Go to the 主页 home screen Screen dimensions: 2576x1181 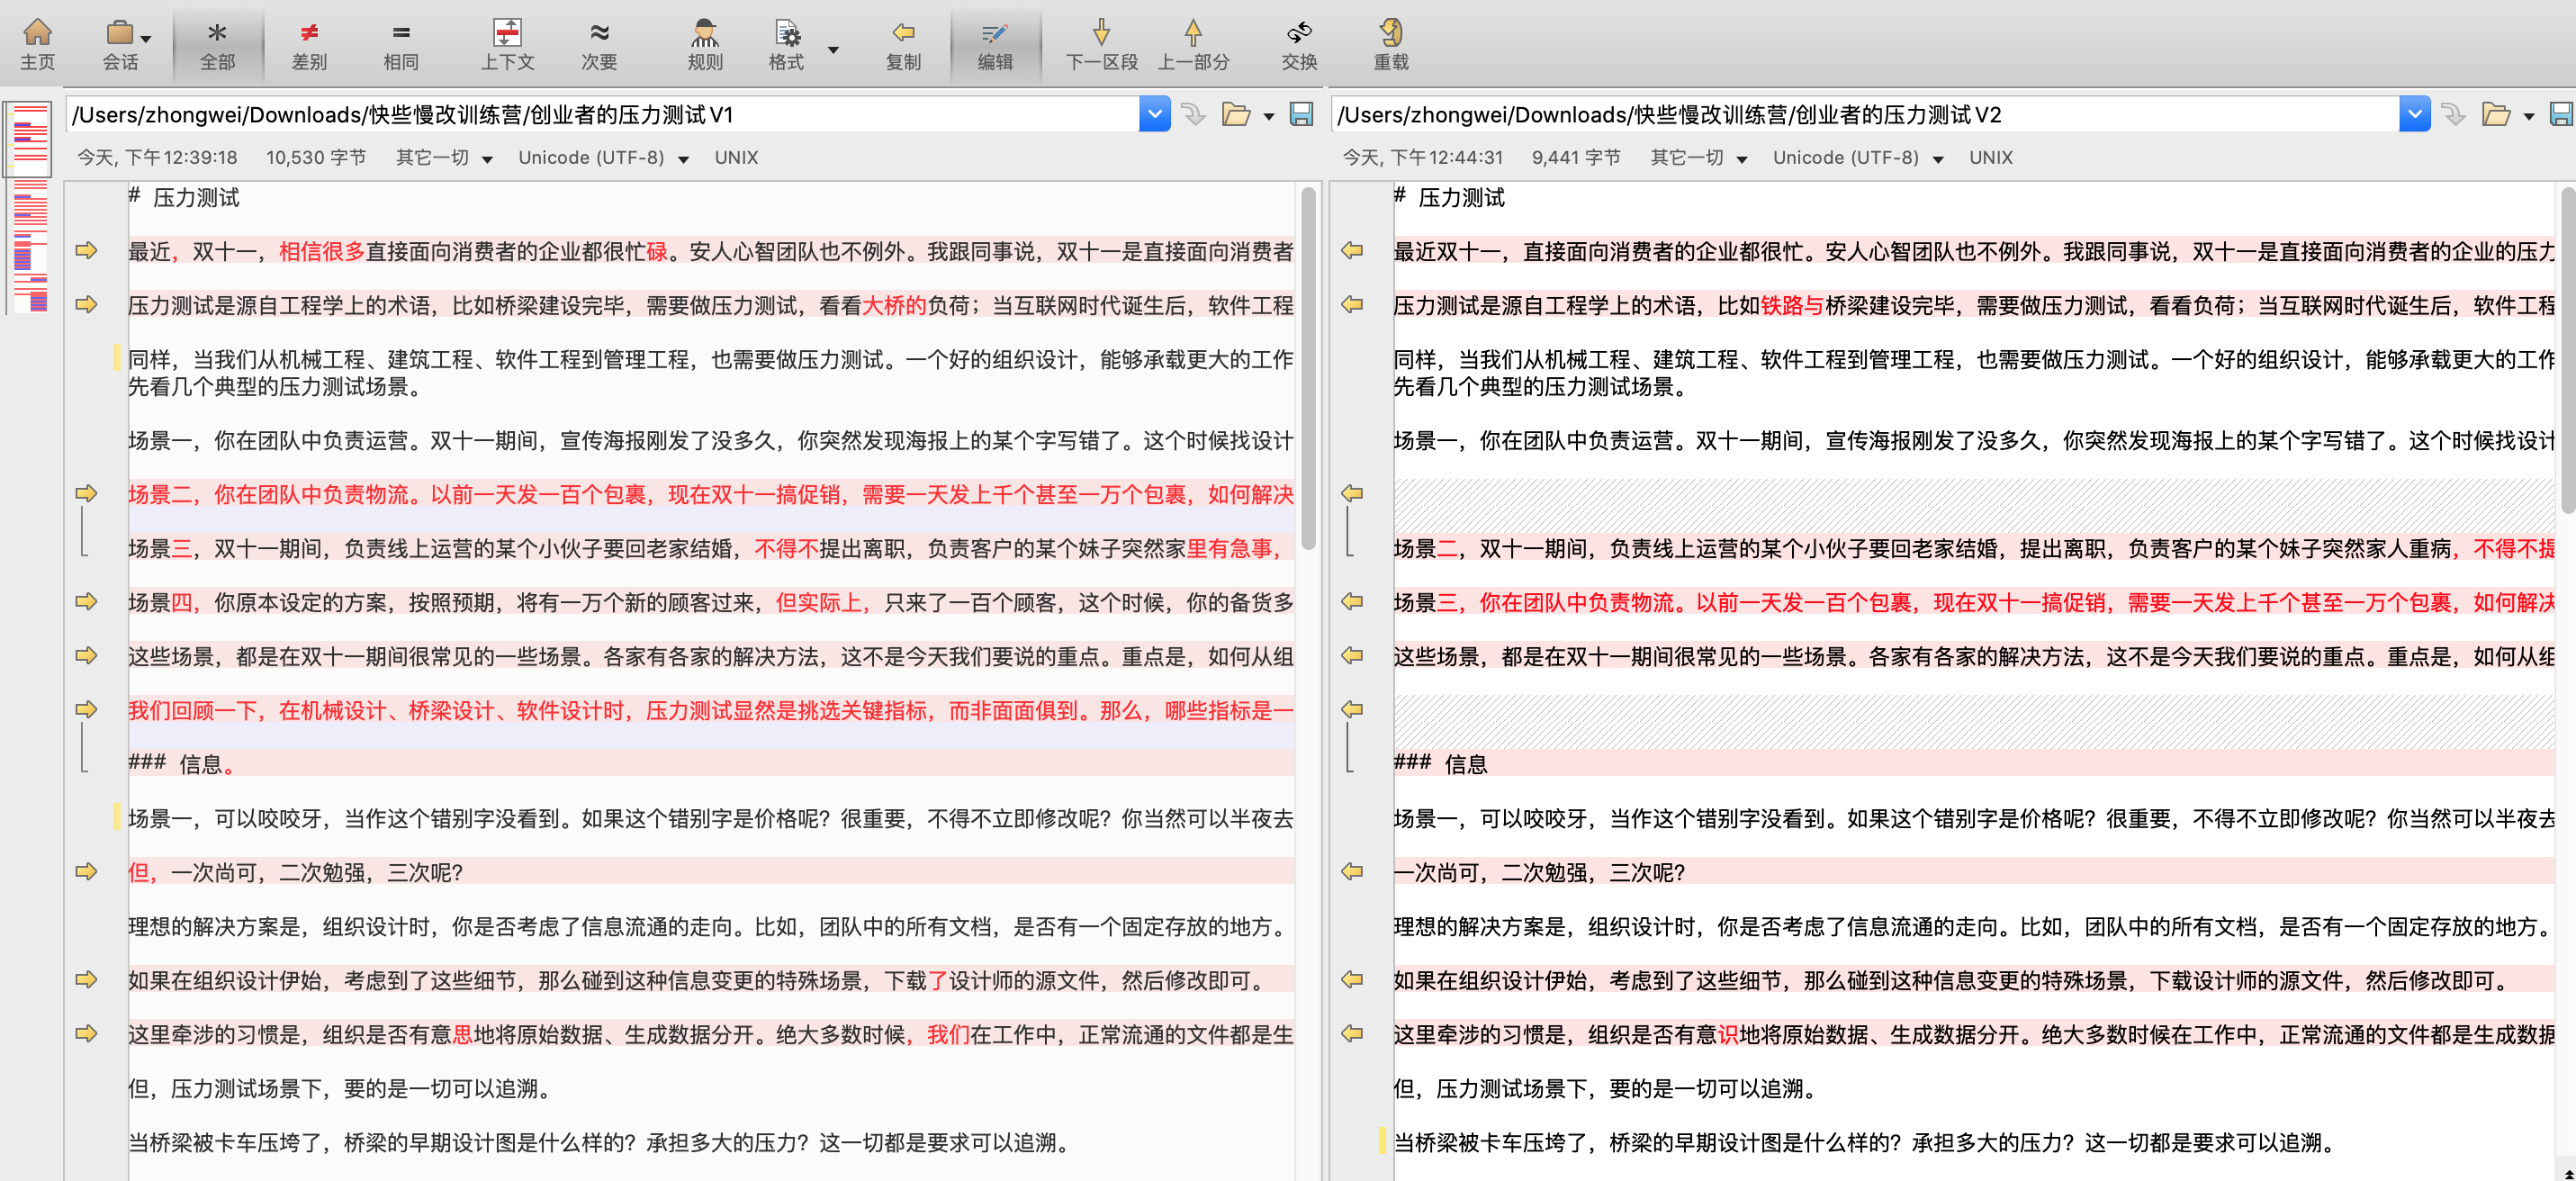pyautogui.click(x=37, y=44)
